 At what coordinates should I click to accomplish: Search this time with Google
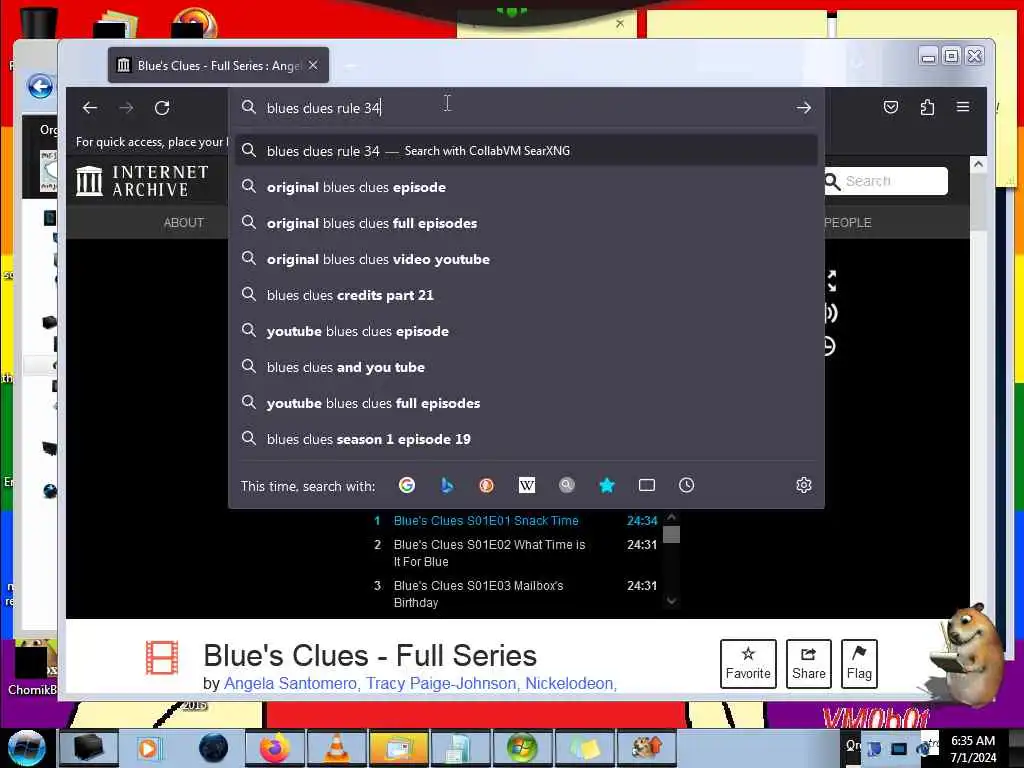click(407, 485)
